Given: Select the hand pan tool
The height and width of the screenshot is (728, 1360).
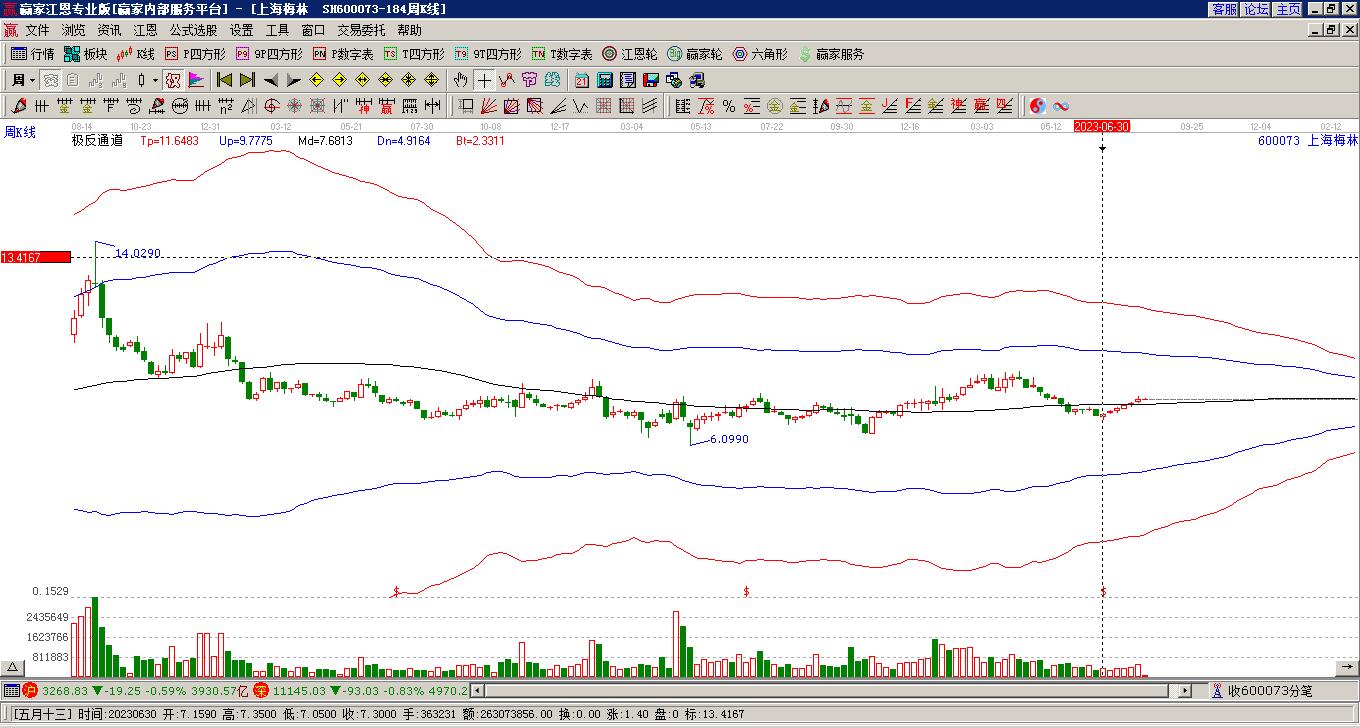Looking at the screenshot, I should tap(460, 80).
